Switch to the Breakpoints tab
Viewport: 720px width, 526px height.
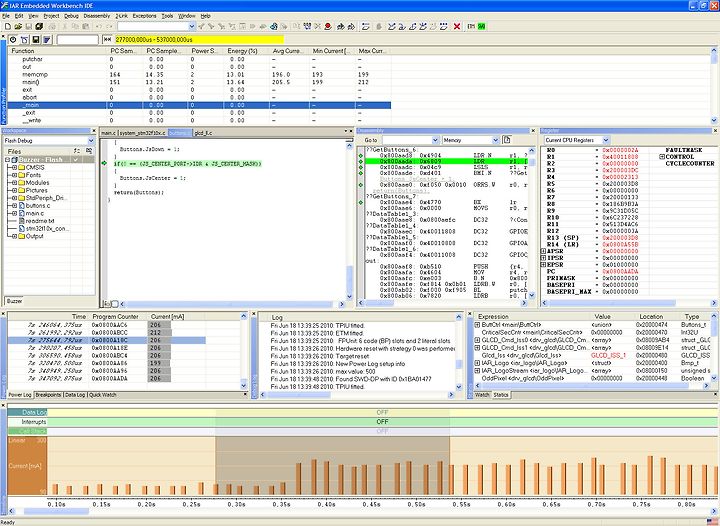[x=48, y=395]
